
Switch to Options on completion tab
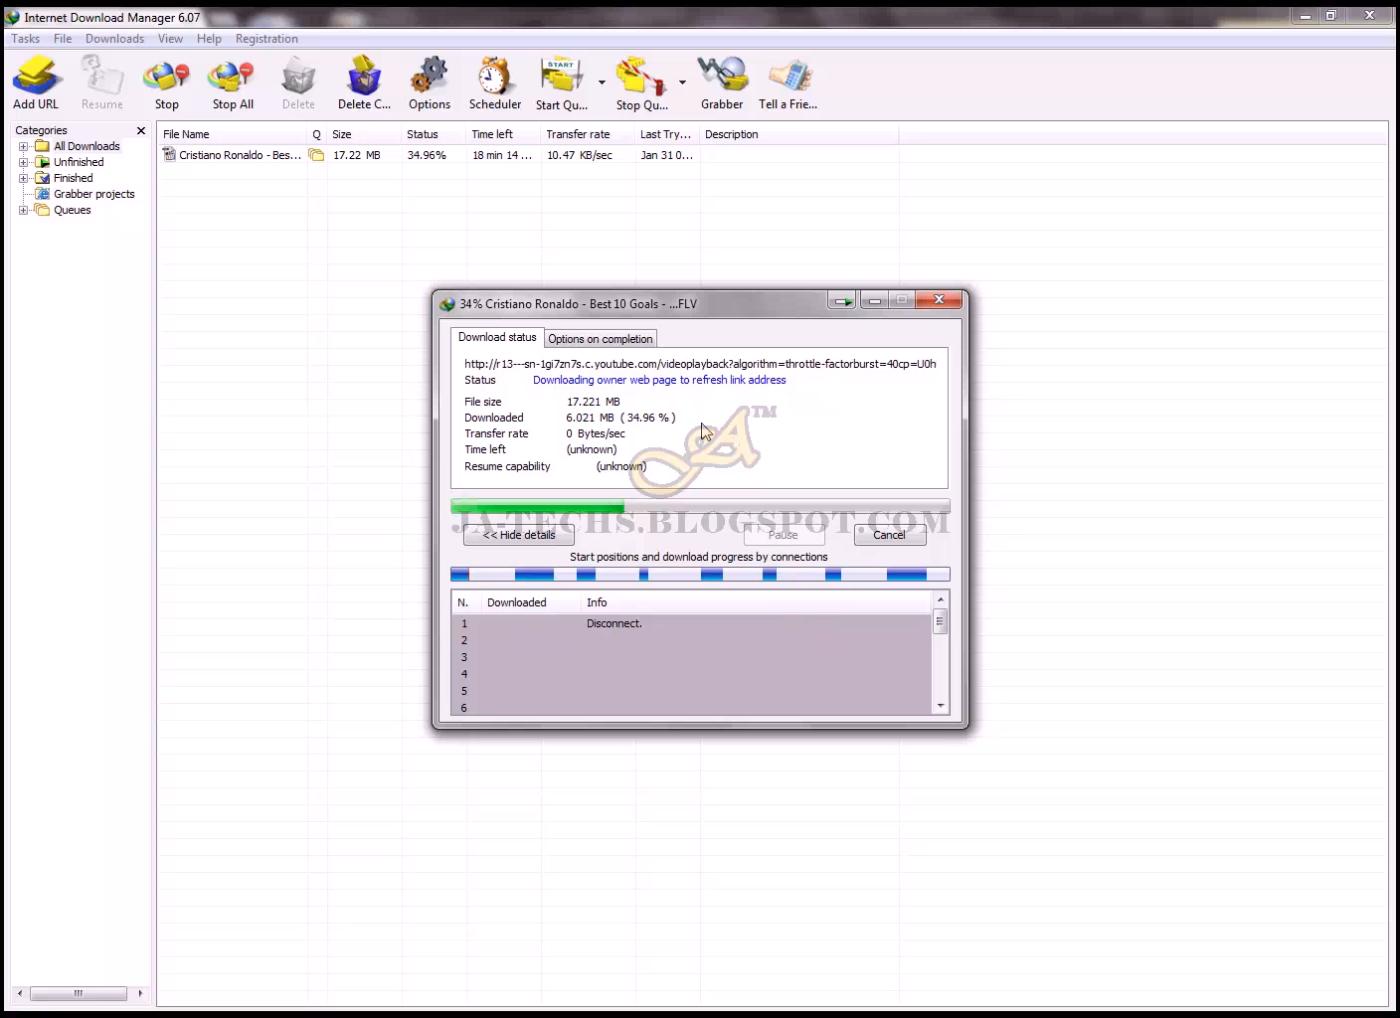[x=600, y=339]
